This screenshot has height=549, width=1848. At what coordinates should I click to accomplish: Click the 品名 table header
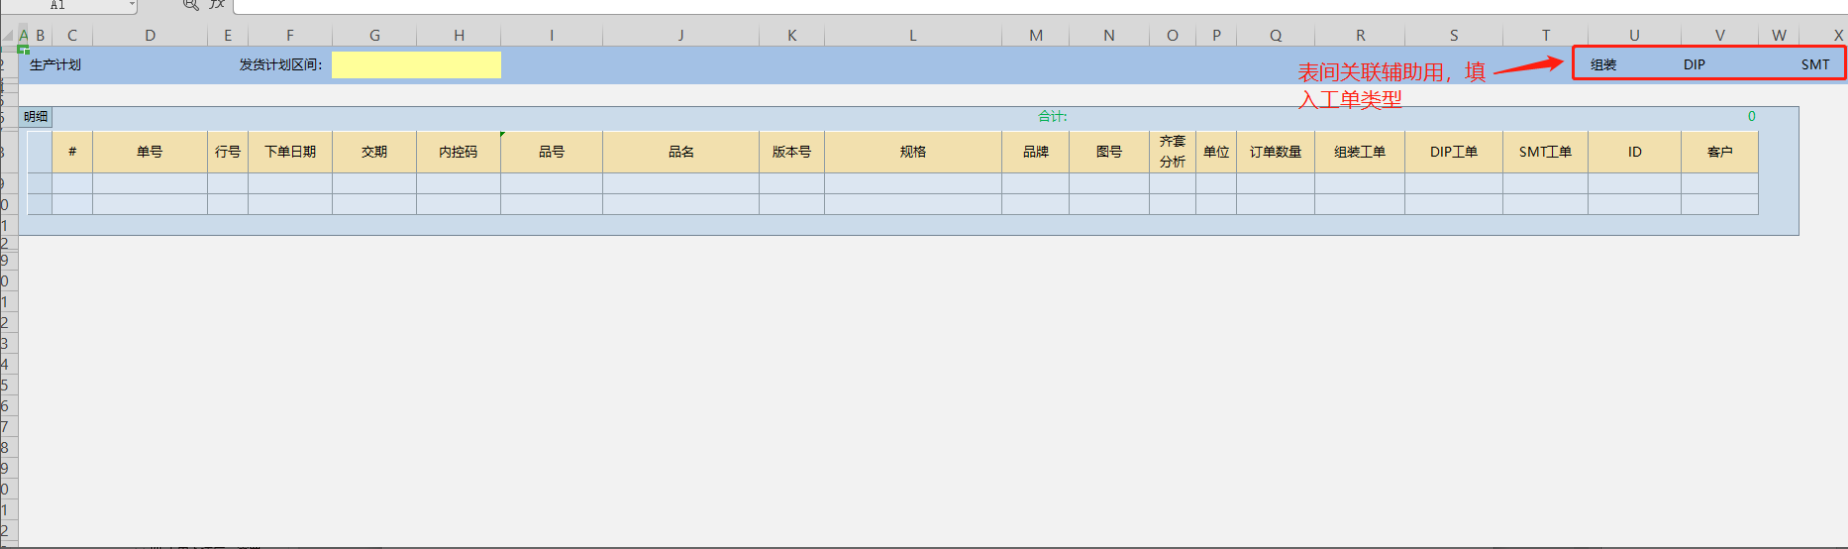coord(681,152)
